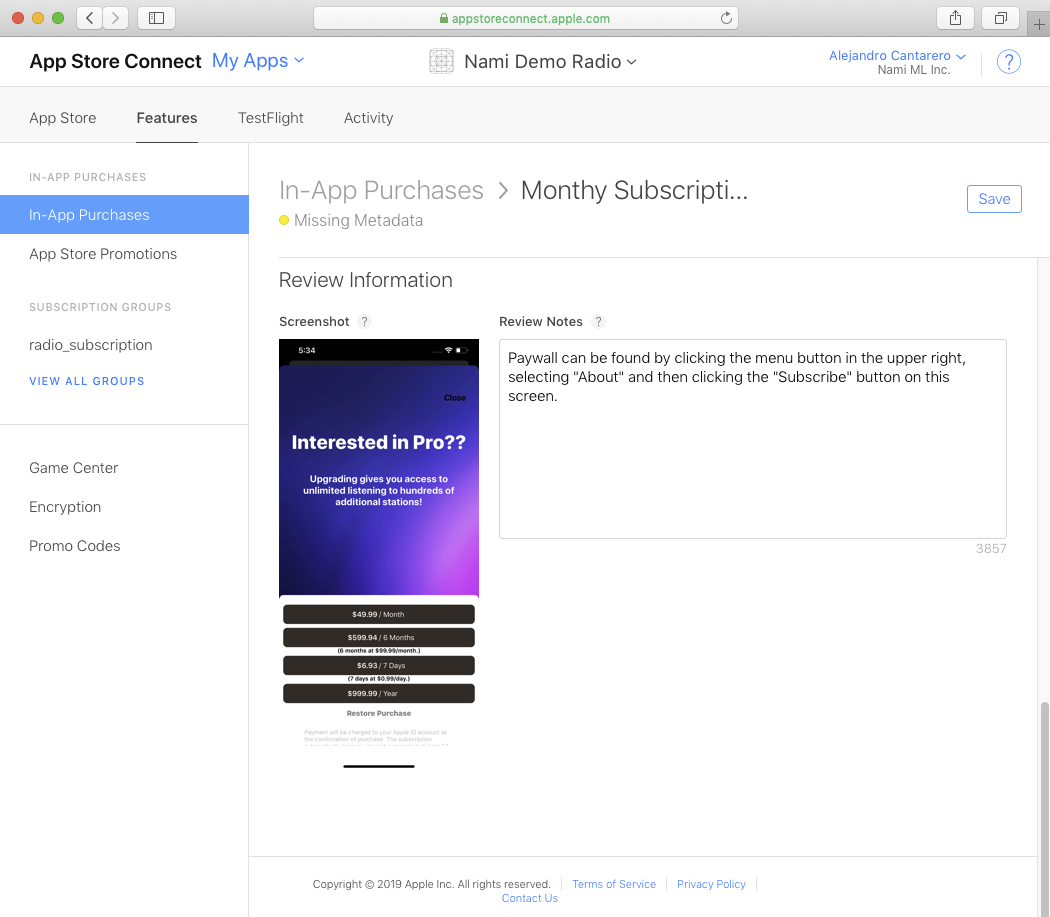
Task: Click In-App Purchases breadcrumb link
Action: [381, 190]
